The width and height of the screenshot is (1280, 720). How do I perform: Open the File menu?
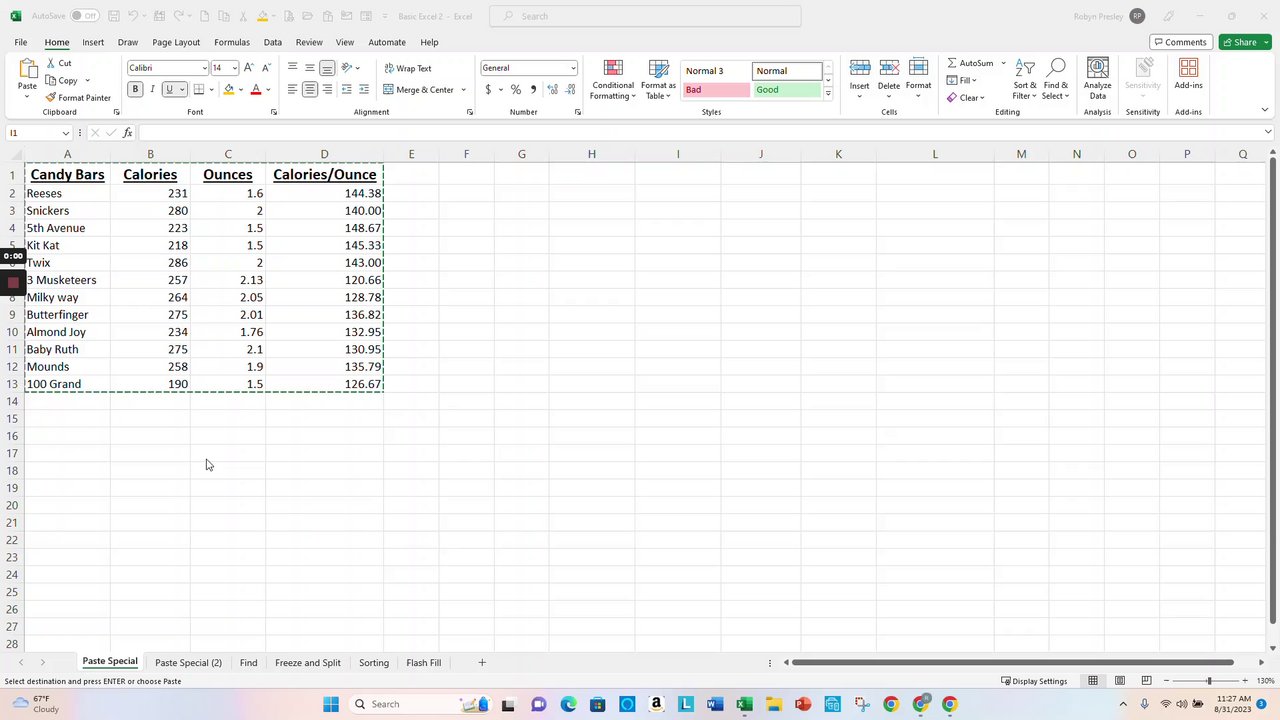pos(20,42)
